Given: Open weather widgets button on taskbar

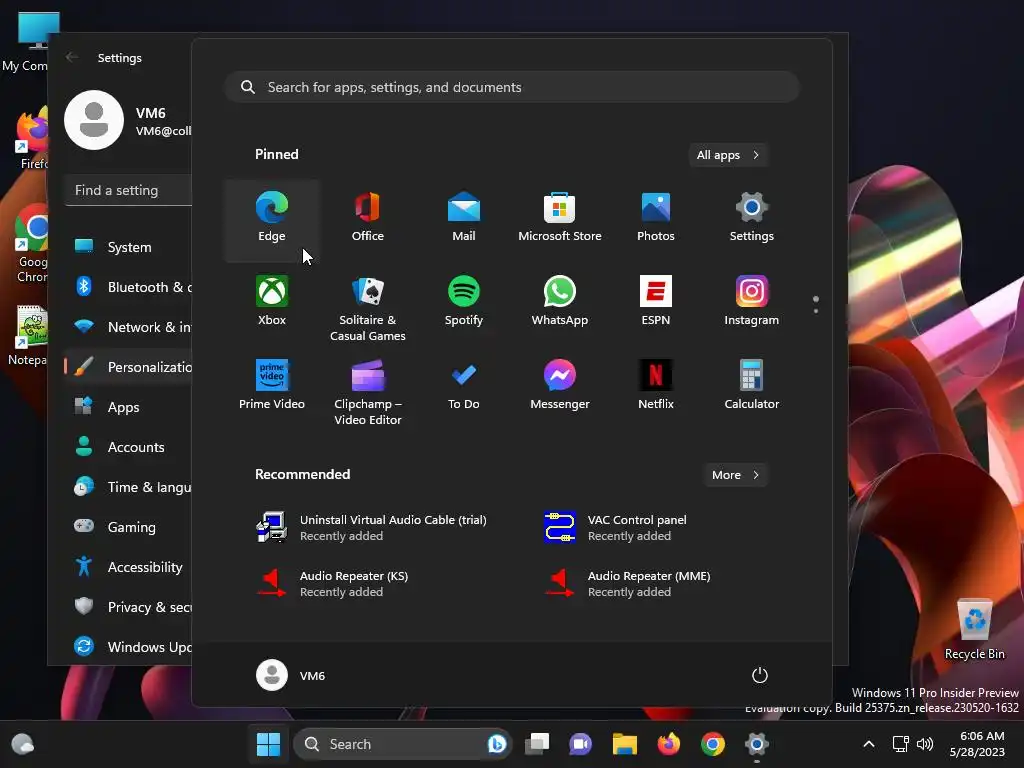Looking at the screenshot, I should [x=23, y=744].
